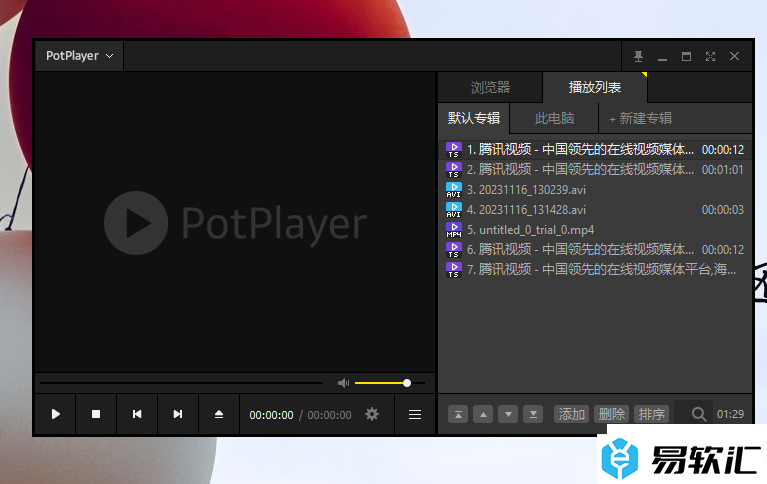767x484 pixels.
Task: Mute audio with the speaker icon
Action: [343, 383]
